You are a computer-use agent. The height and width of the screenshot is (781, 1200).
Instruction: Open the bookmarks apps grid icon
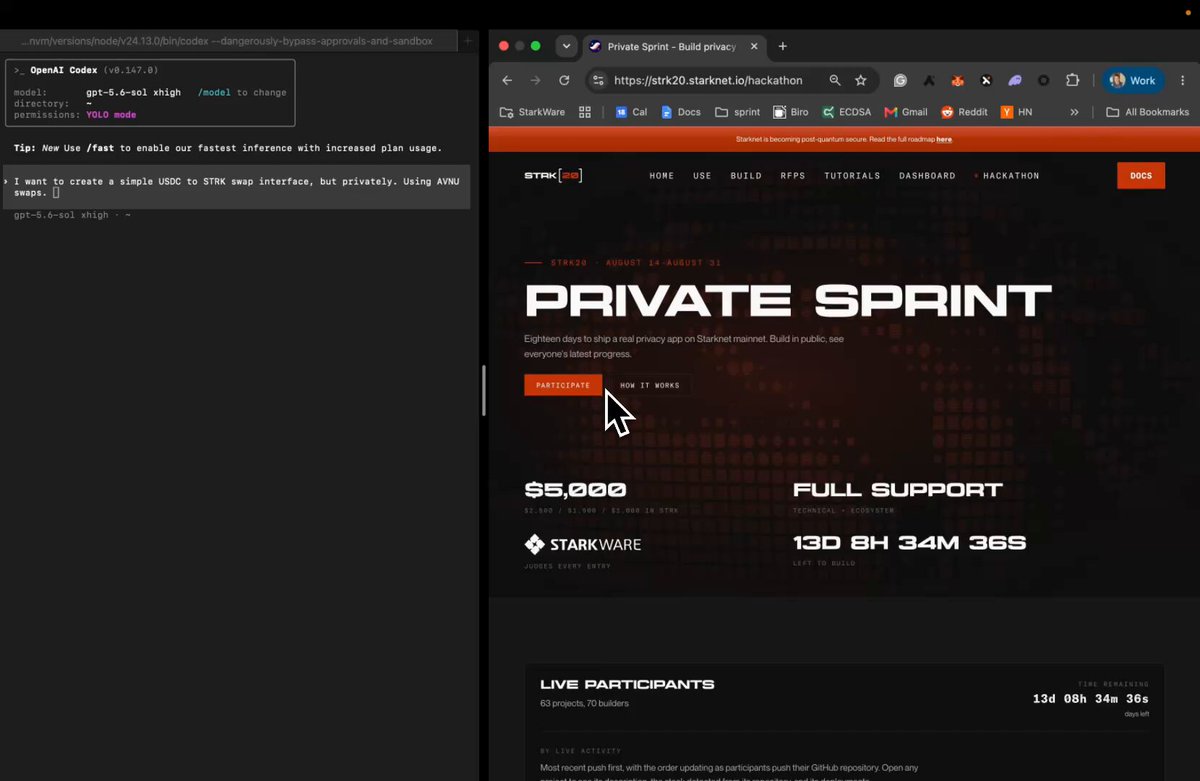click(585, 112)
